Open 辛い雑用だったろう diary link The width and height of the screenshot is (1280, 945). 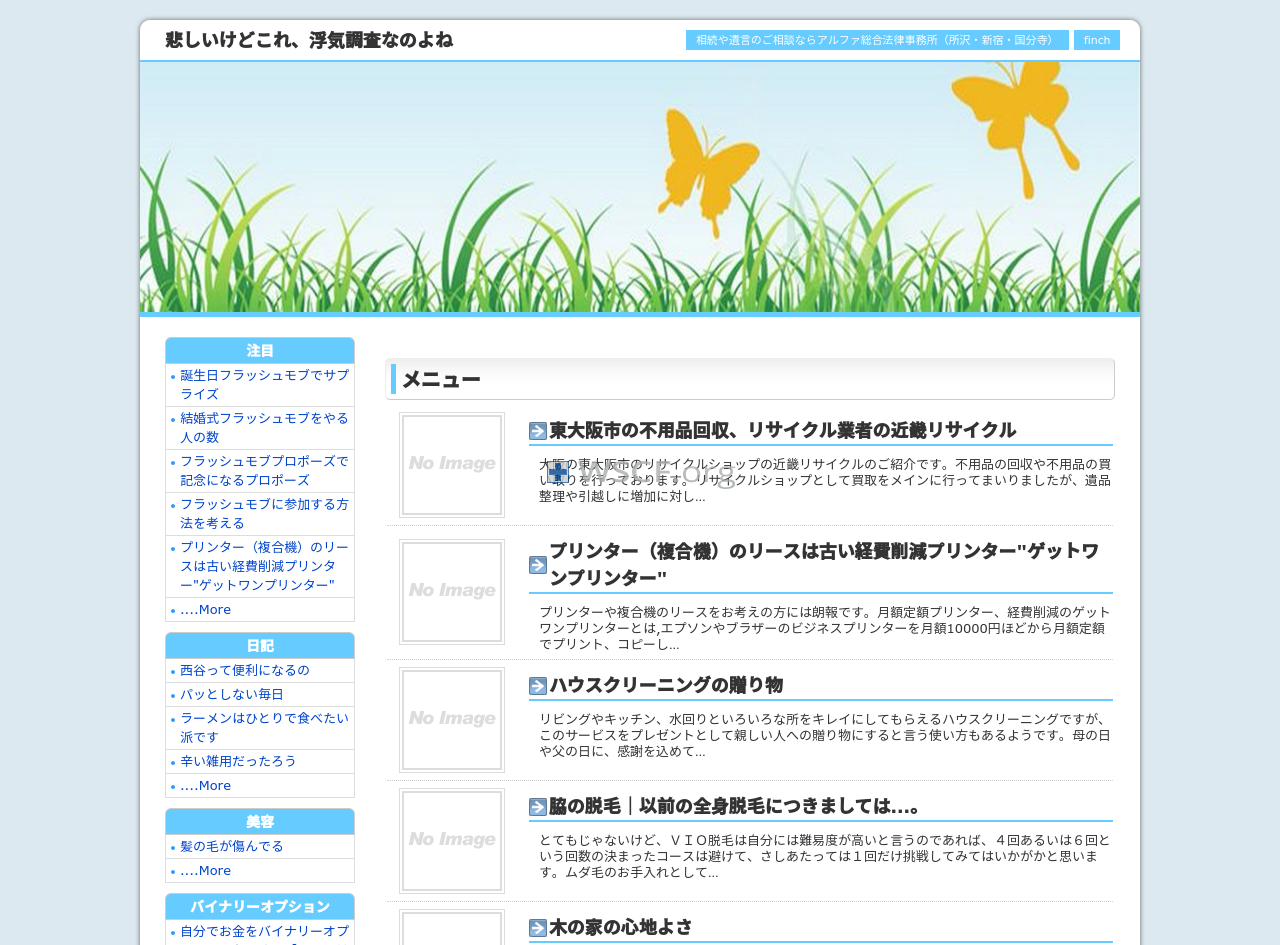pos(238,762)
